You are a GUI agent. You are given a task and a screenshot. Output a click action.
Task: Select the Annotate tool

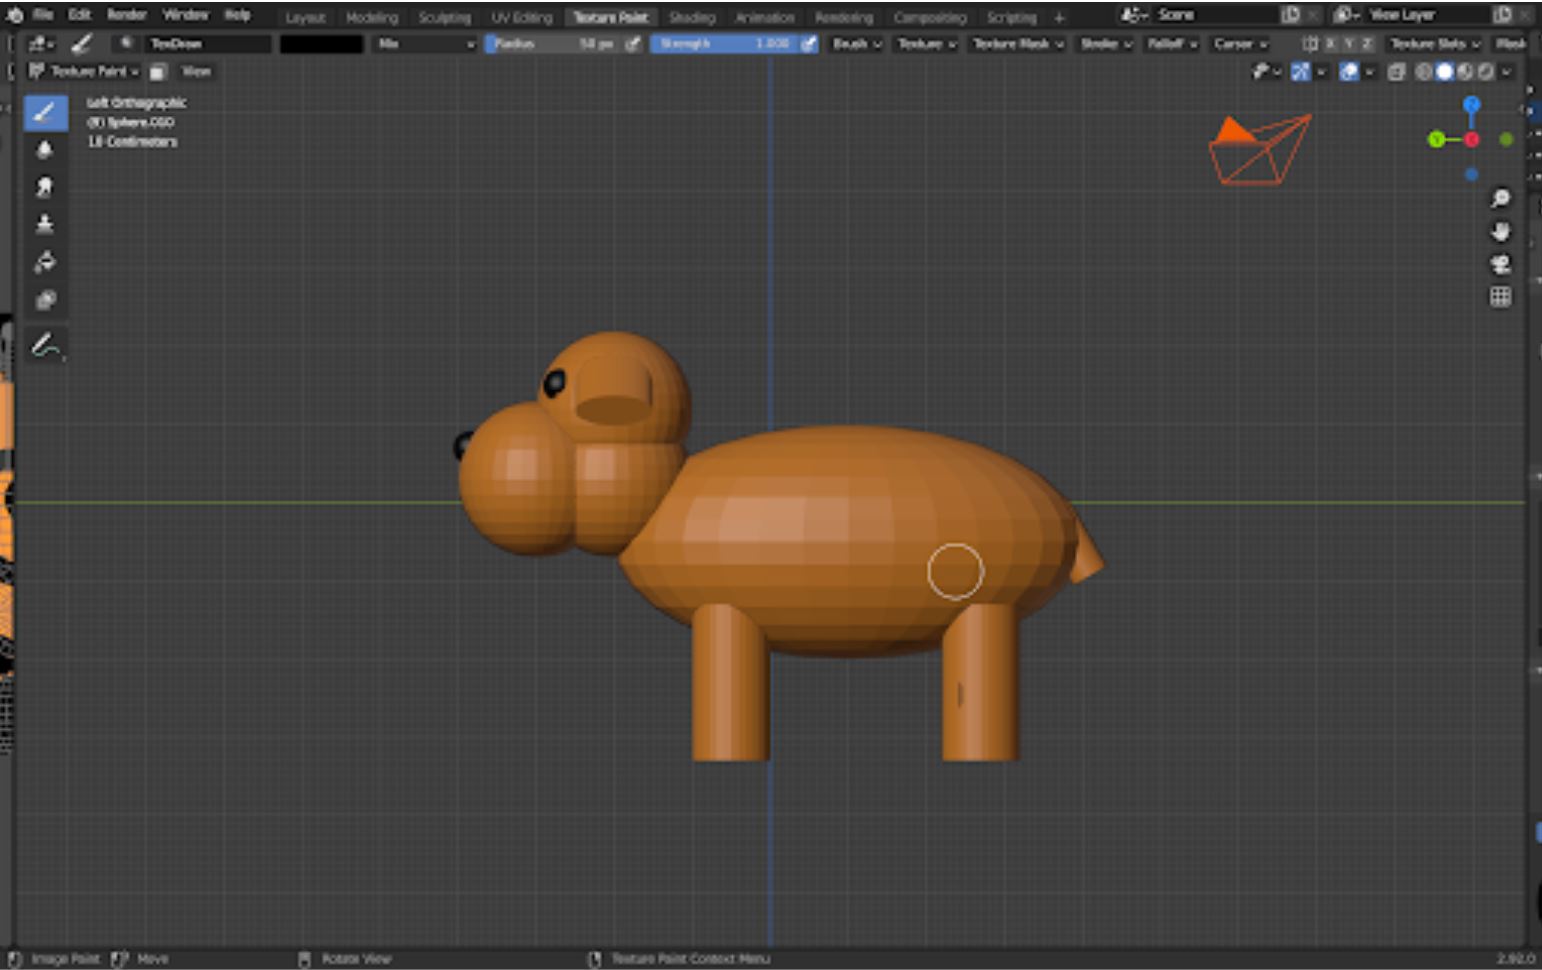45,346
